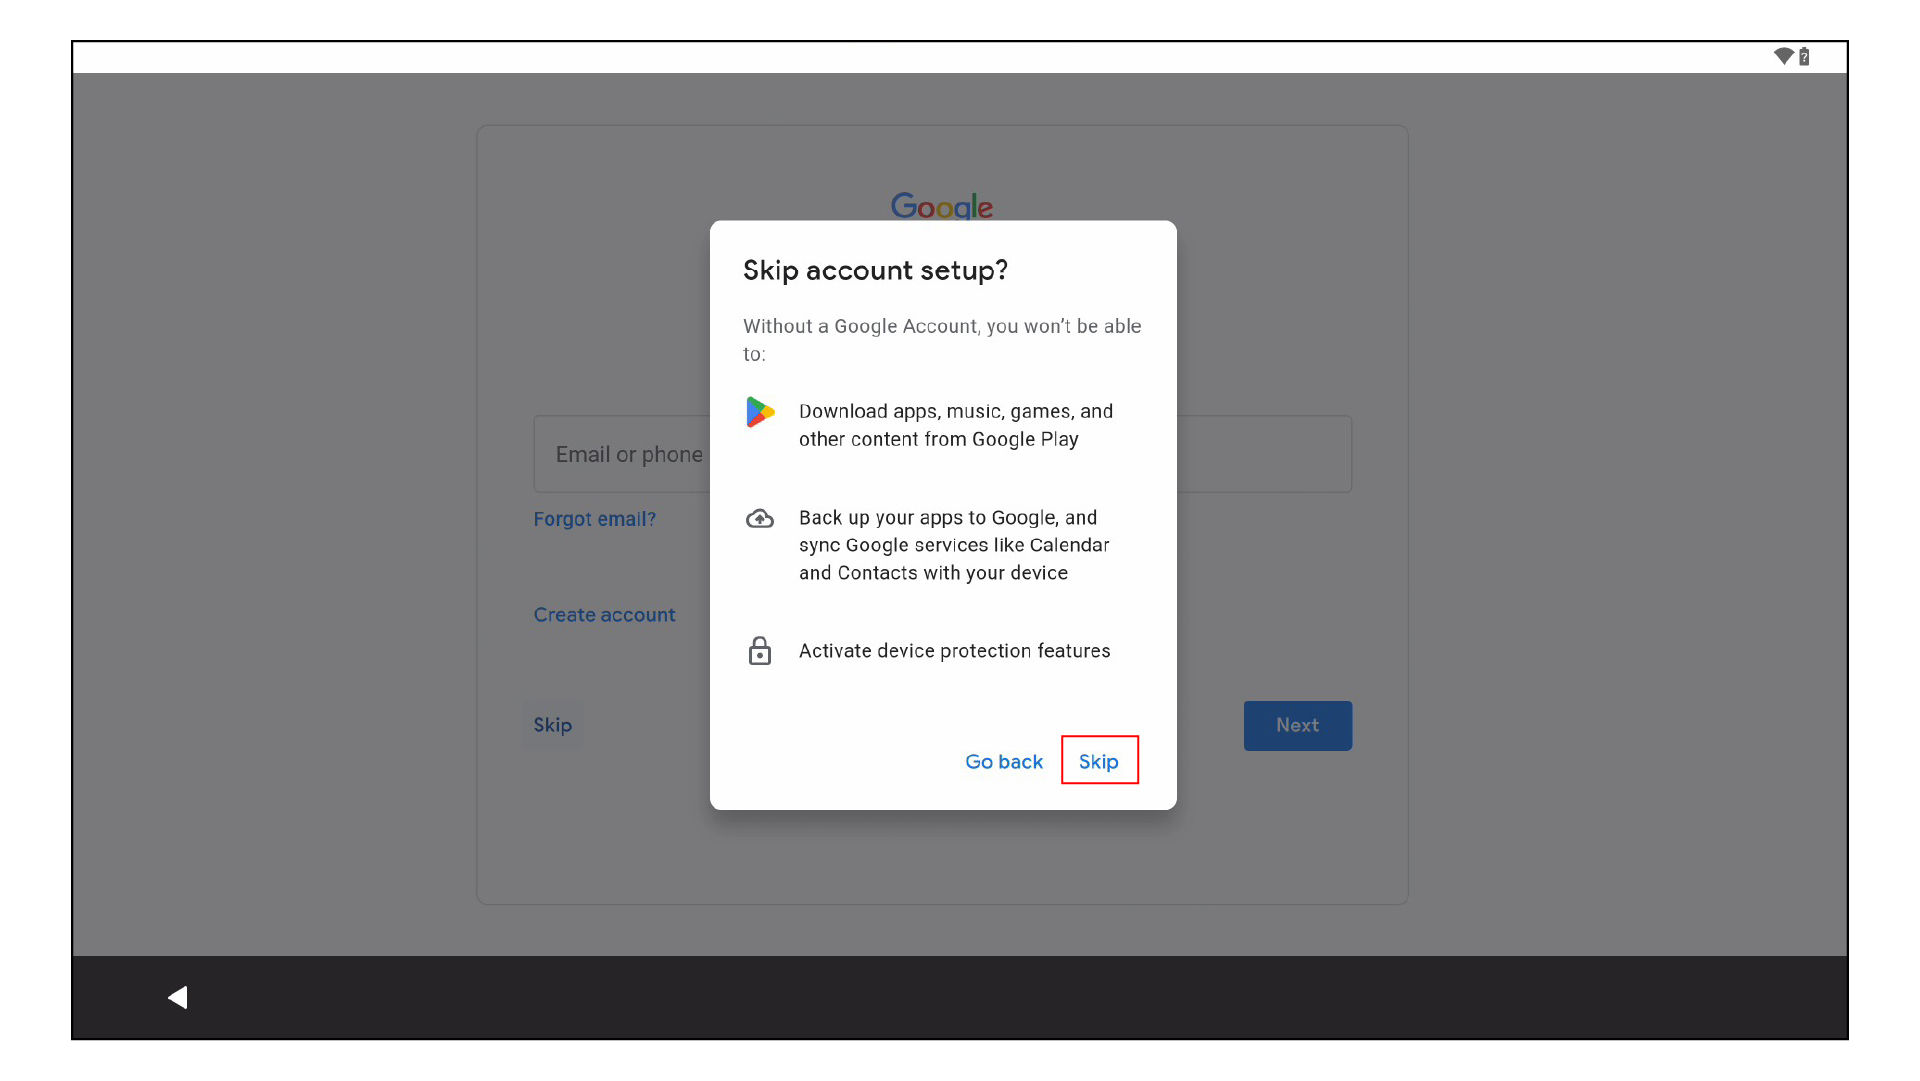1920x1081 pixels.
Task: Click the blue Next button
Action: tap(1297, 725)
